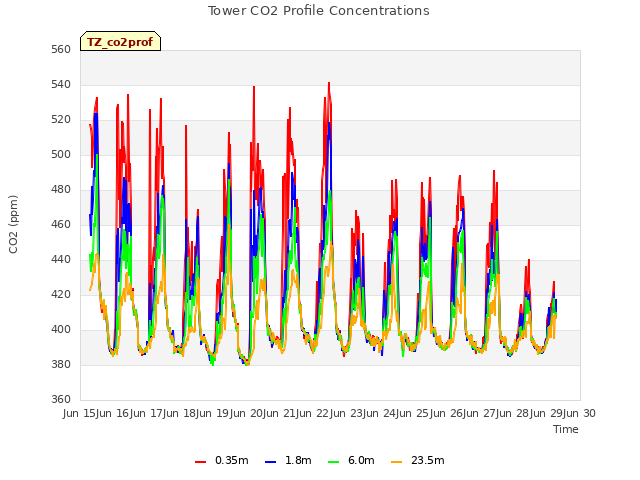
Task: Click the 560 y-axis tick label
Action: [61, 50]
